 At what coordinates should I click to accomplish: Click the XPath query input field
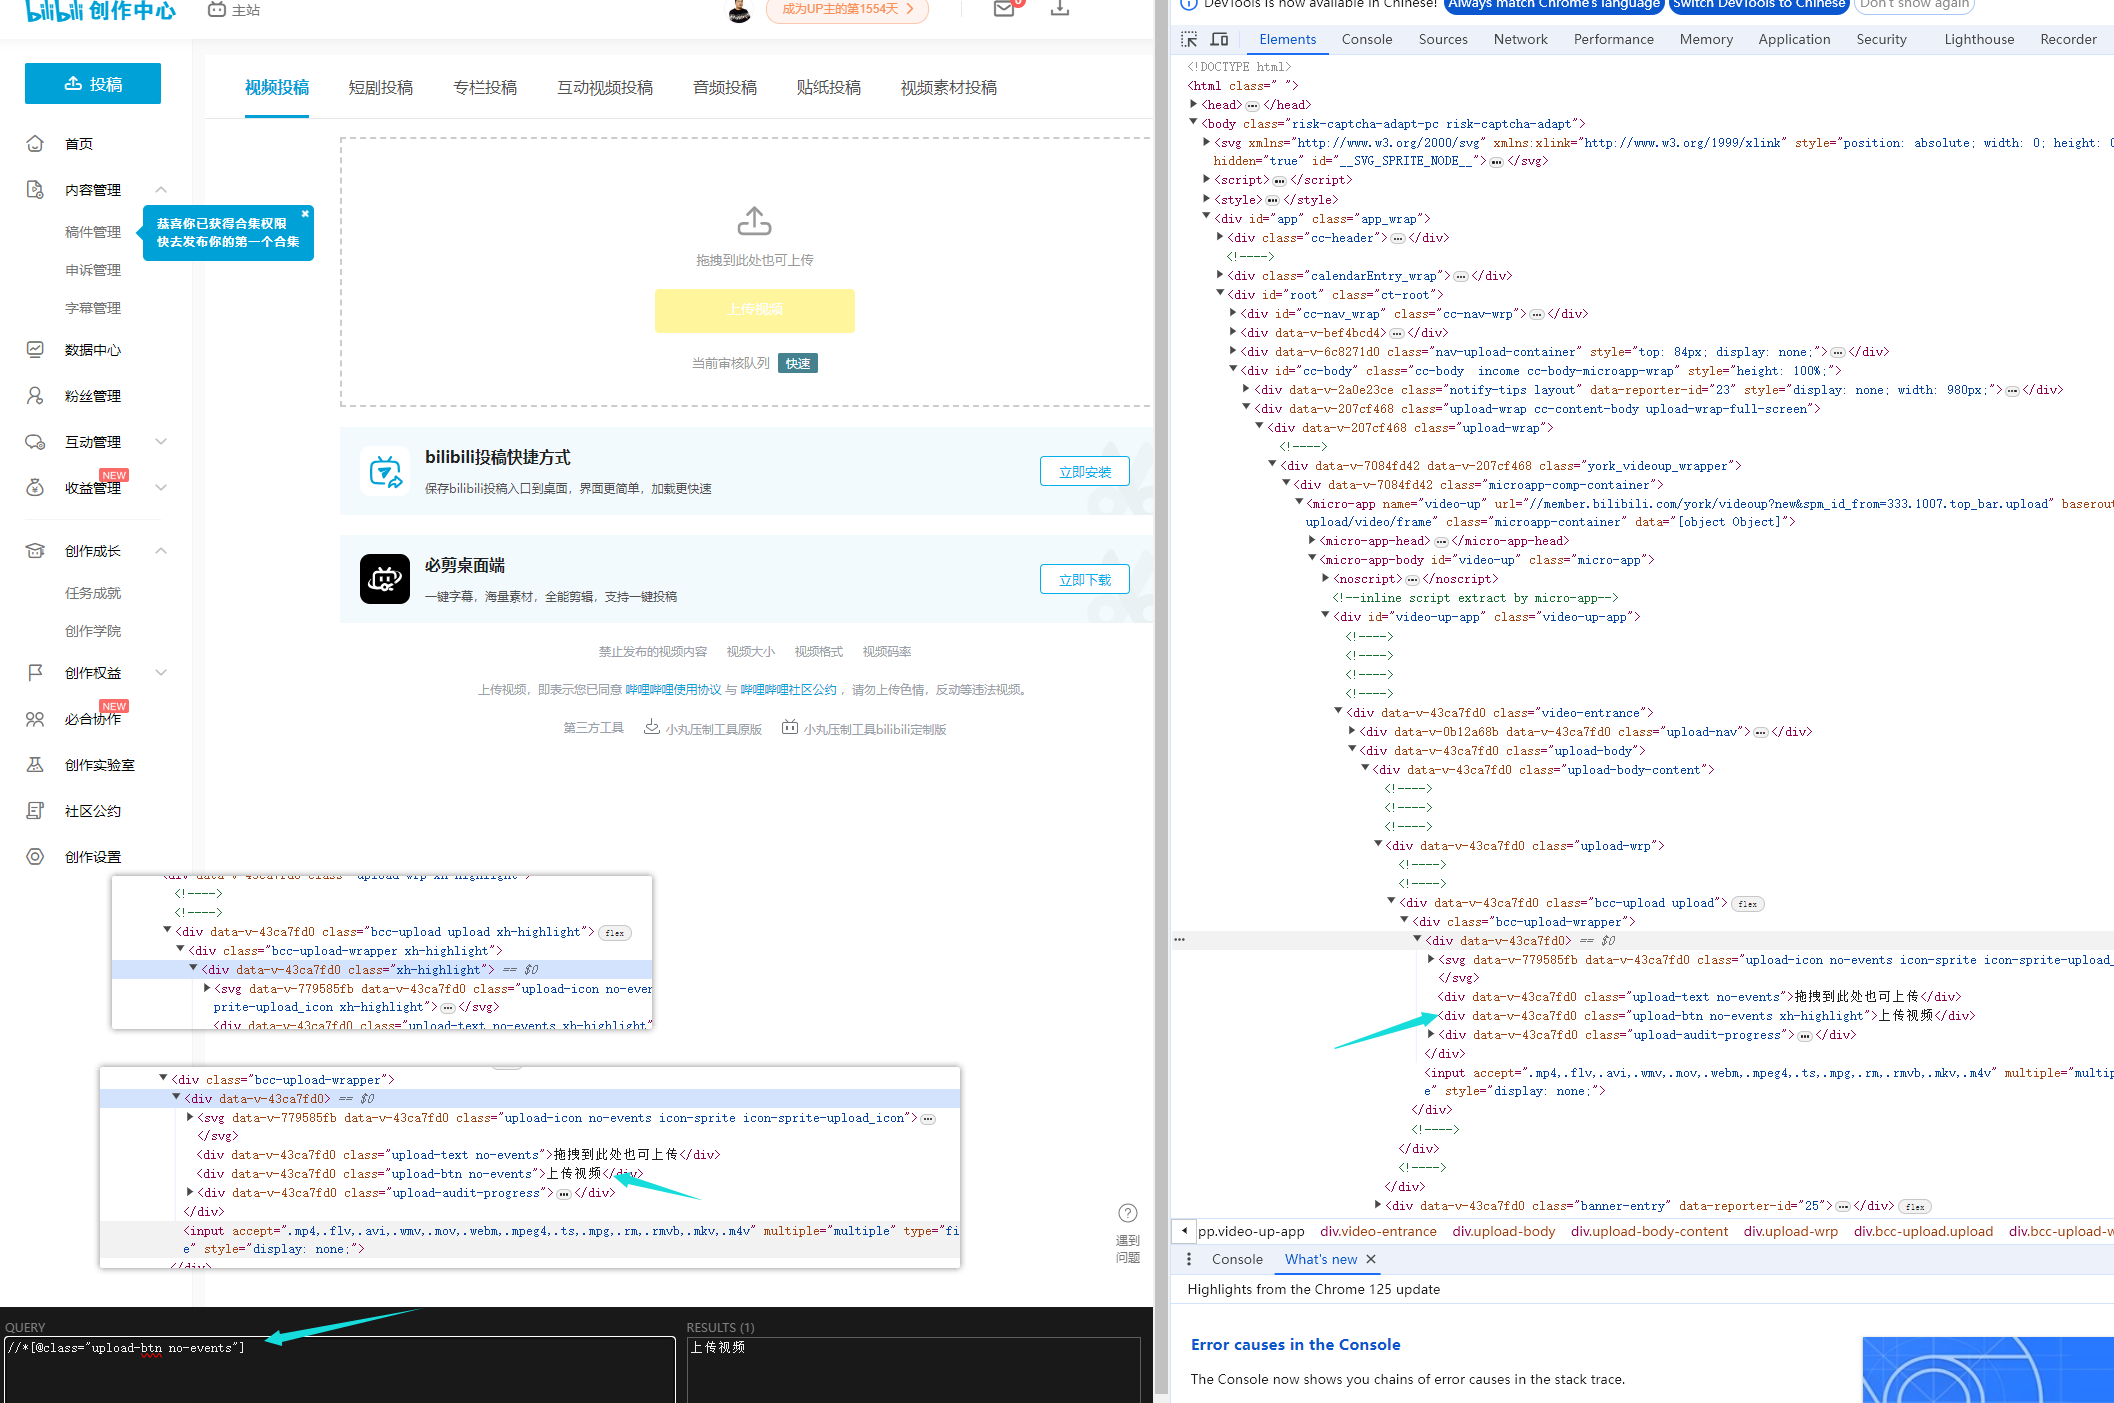pyautogui.click(x=340, y=1368)
